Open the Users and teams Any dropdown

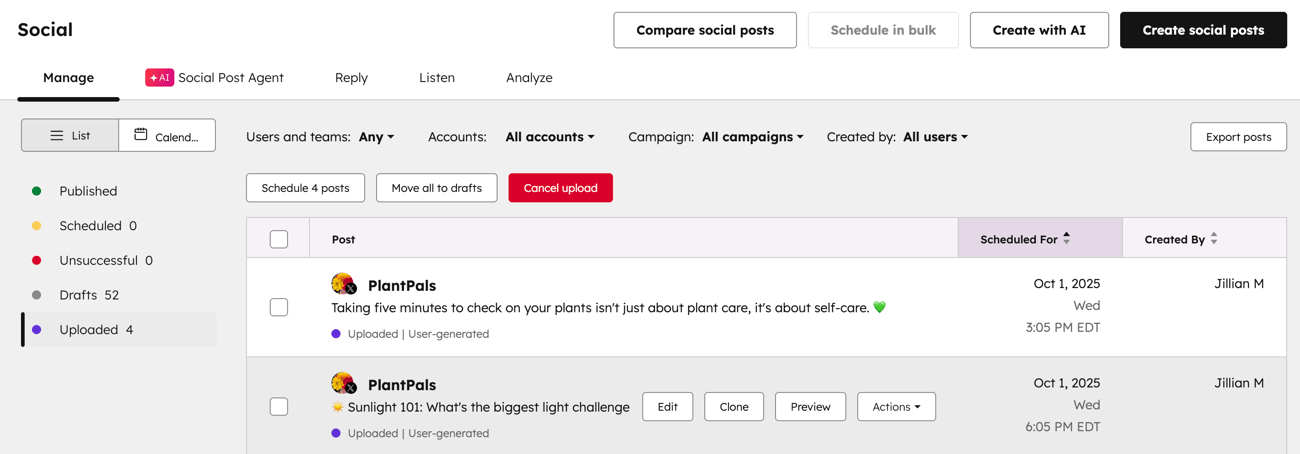pyautogui.click(x=377, y=137)
